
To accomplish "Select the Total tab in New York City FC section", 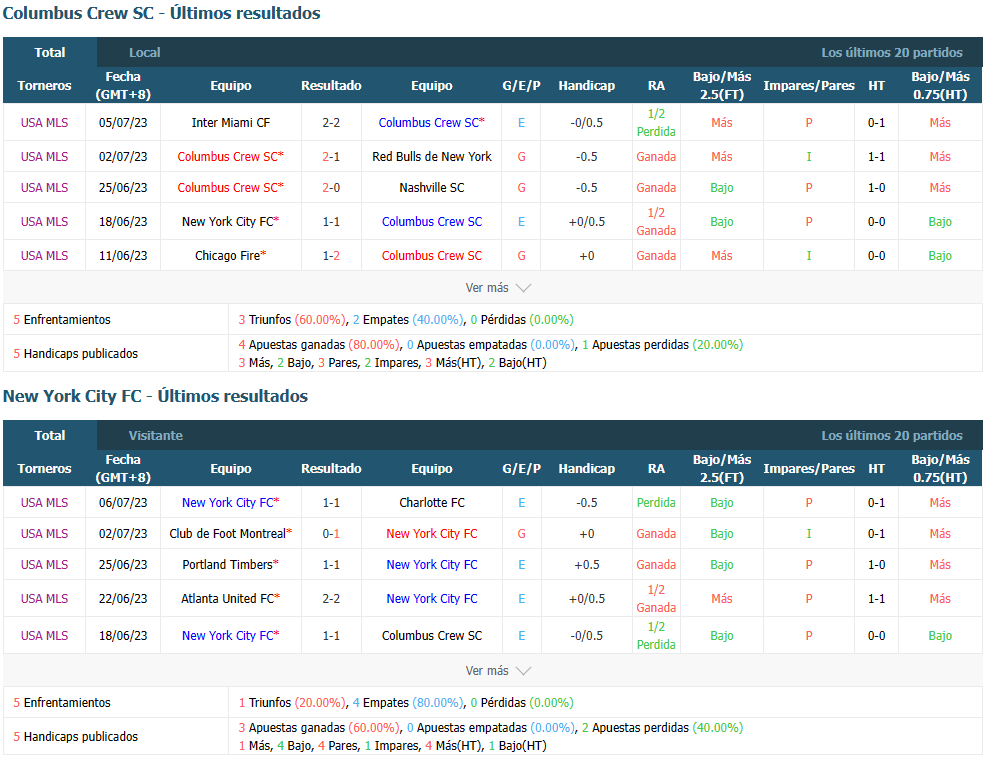I will pos(50,435).
